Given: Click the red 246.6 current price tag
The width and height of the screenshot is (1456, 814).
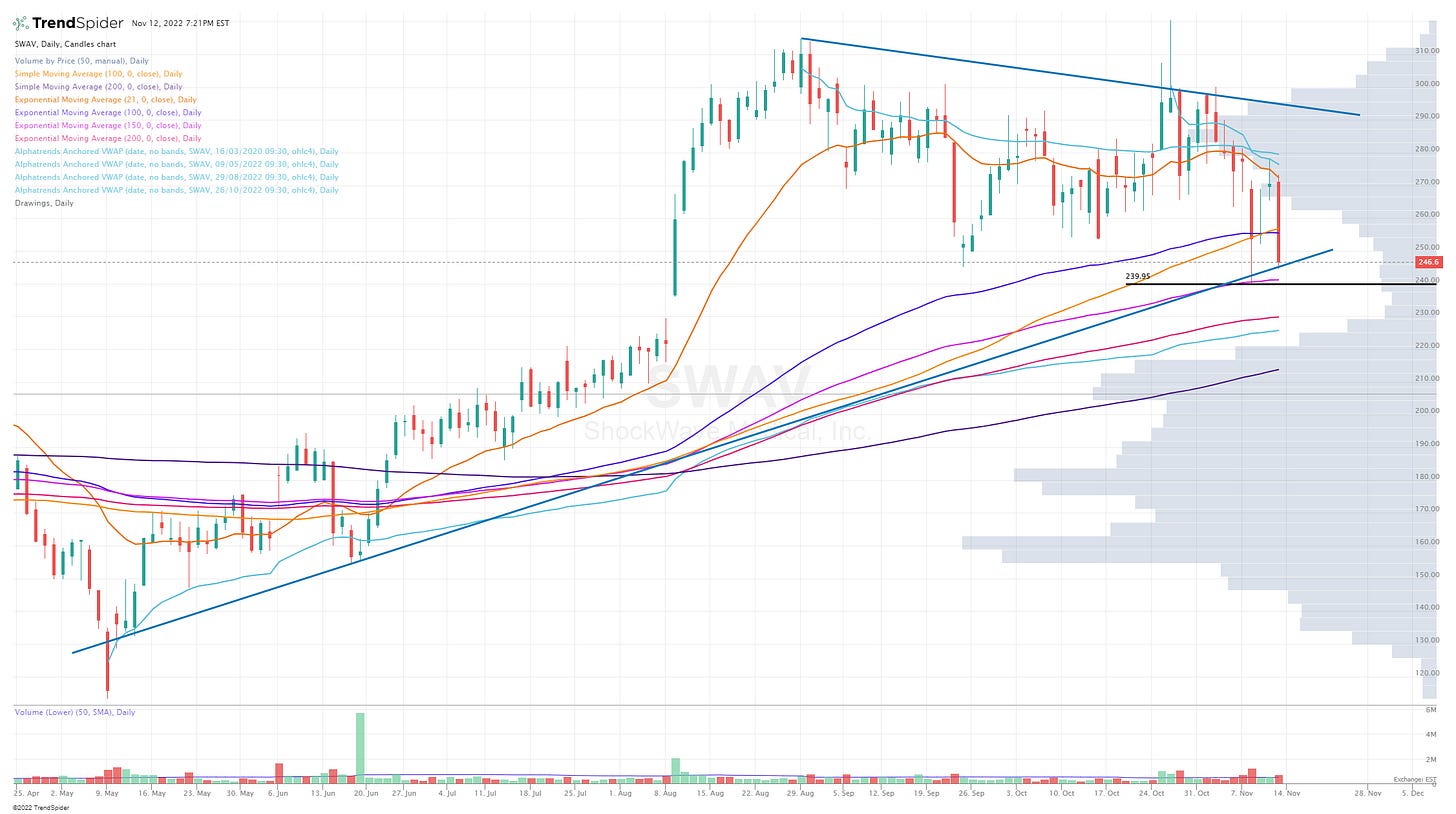Looking at the screenshot, I should [x=1428, y=262].
